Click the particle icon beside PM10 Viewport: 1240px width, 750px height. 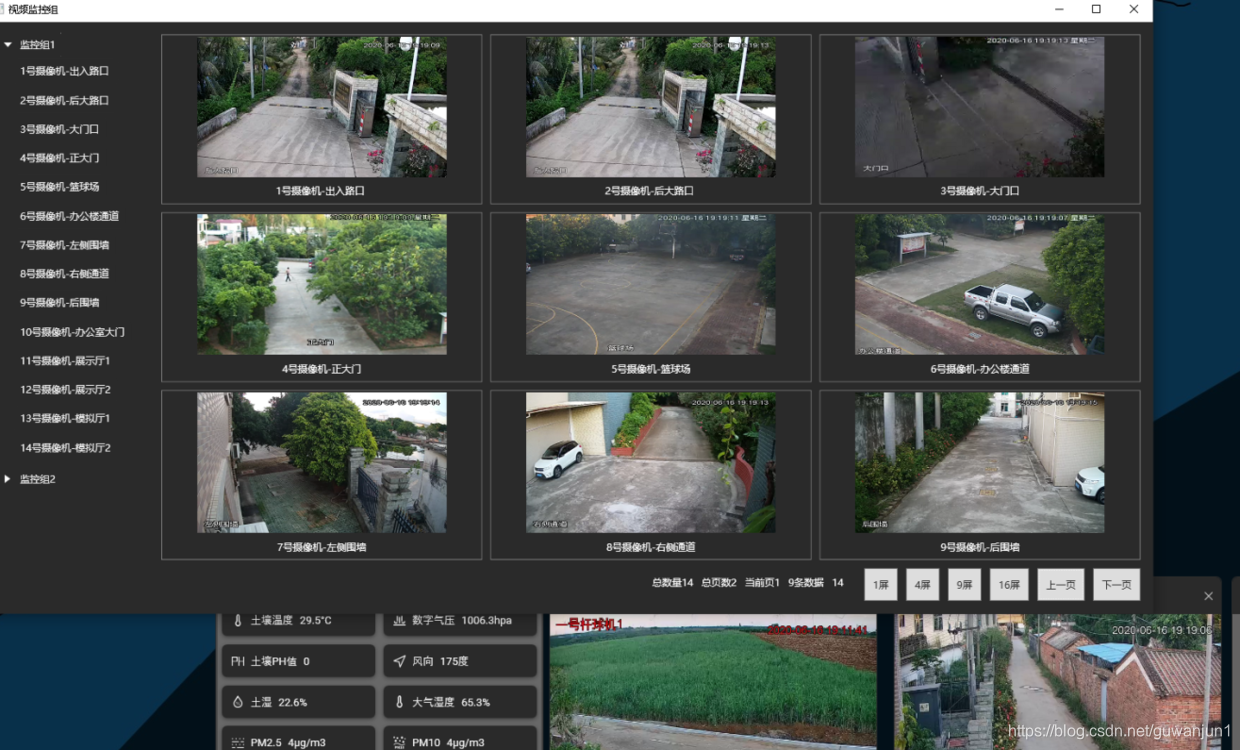(399, 743)
